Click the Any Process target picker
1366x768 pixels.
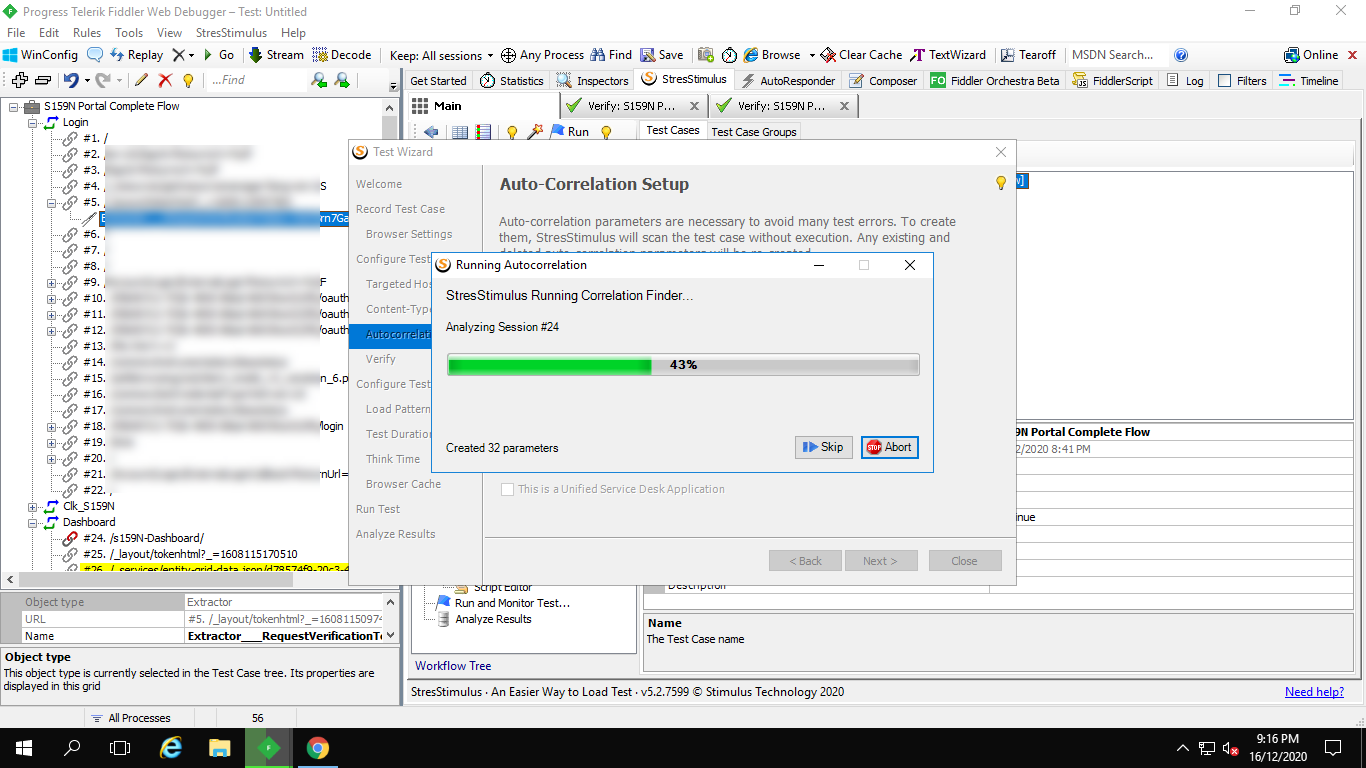click(542, 55)
